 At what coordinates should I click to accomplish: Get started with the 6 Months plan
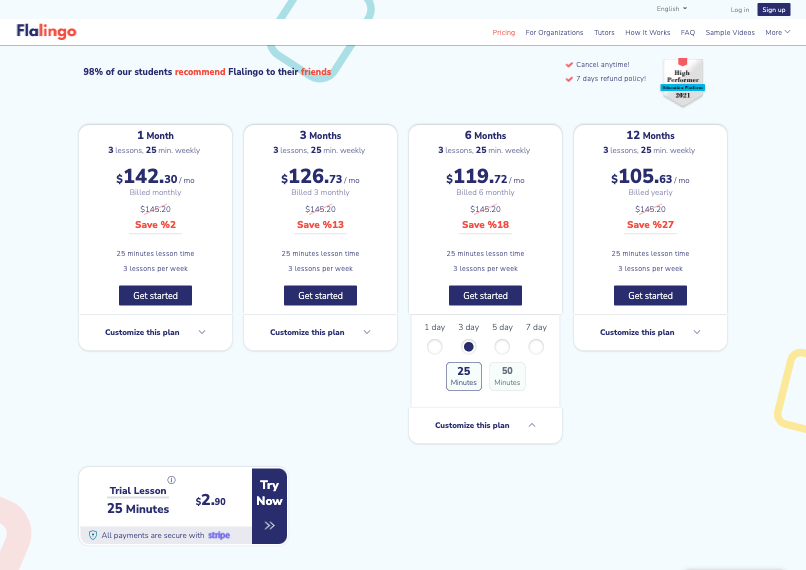tap(485, 296)
